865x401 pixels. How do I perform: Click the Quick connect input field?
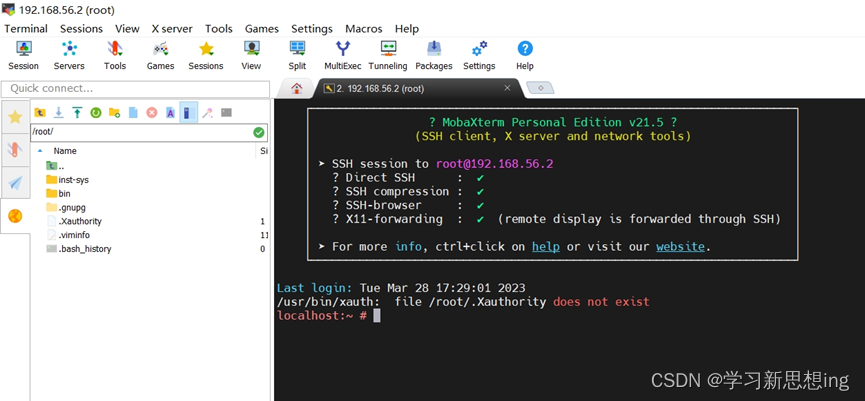[x=135, y=89]
